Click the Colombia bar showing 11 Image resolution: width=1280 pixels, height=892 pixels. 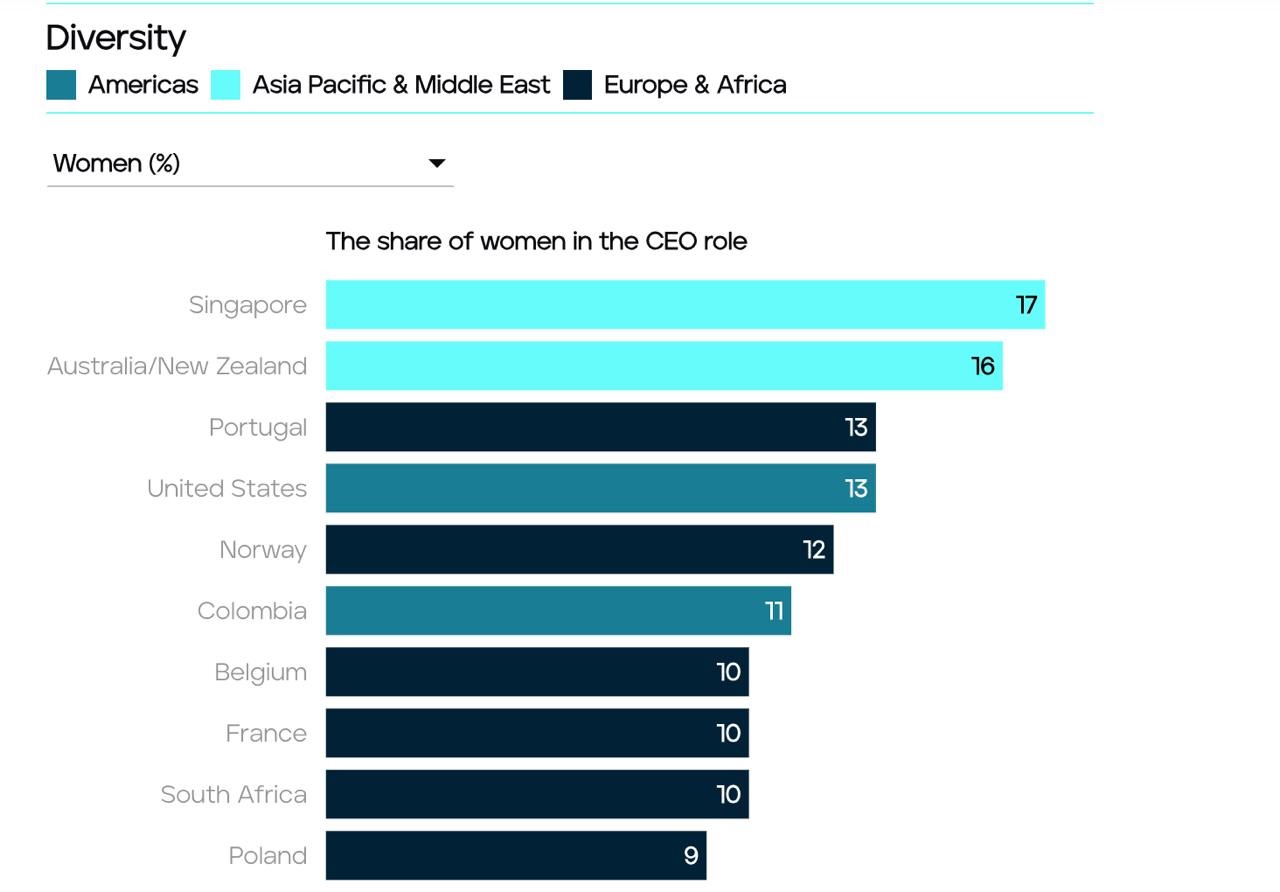point(558,610)
